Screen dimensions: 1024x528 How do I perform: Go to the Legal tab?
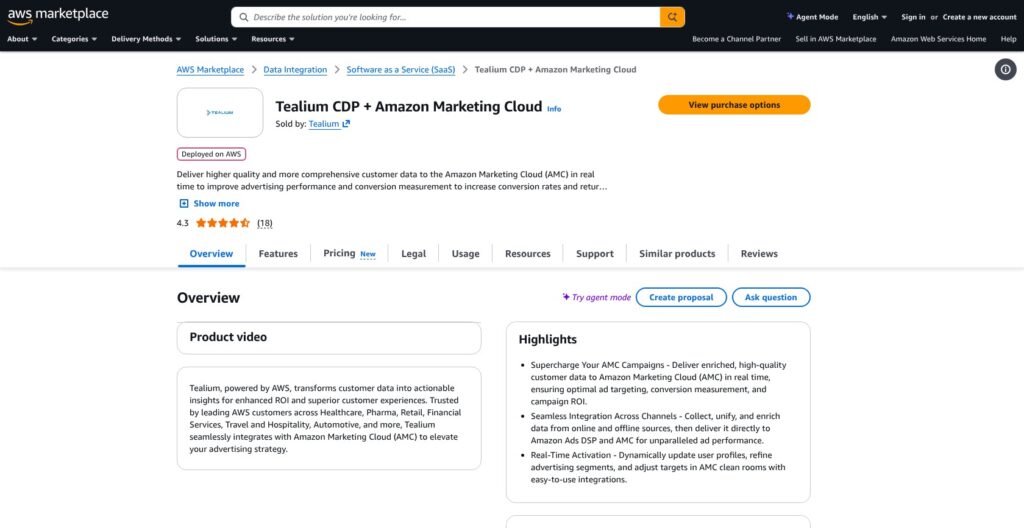413,254
